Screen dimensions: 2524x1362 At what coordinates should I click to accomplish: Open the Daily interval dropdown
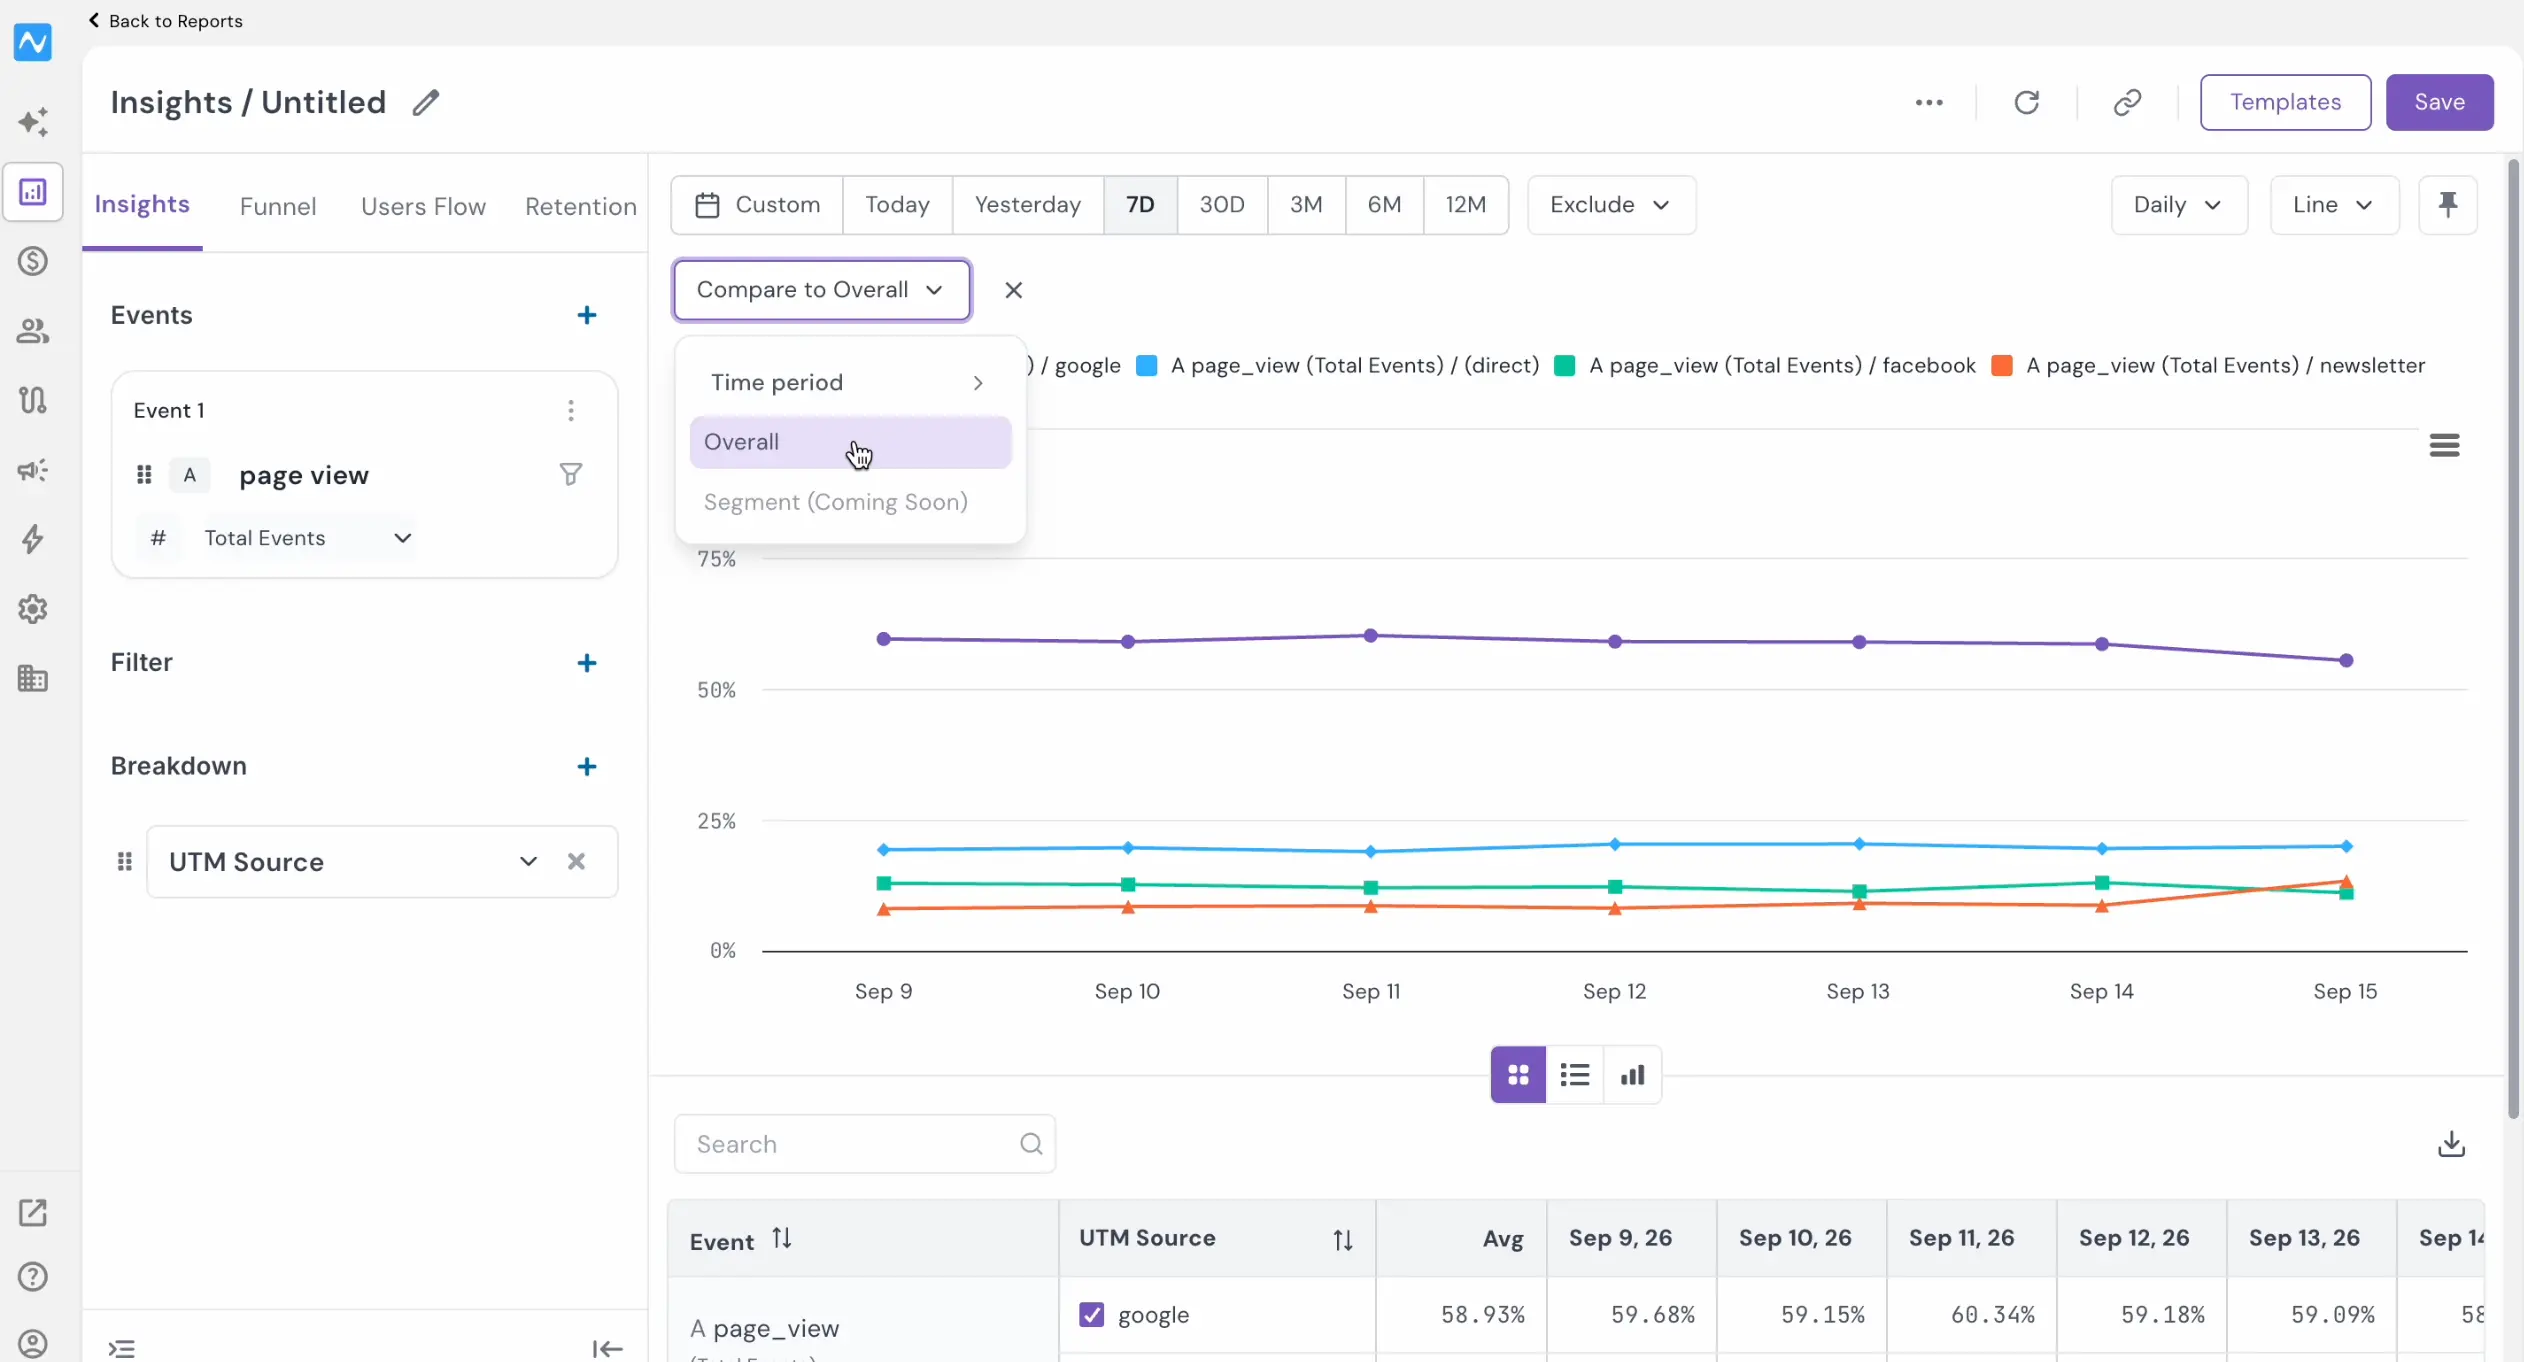[x=2179, y=205]
